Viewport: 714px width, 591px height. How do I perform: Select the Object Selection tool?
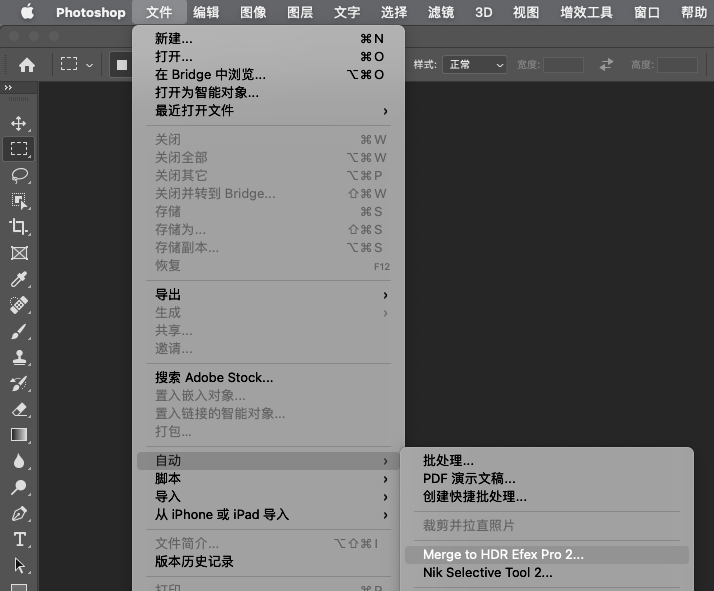(x=19, y=201)
